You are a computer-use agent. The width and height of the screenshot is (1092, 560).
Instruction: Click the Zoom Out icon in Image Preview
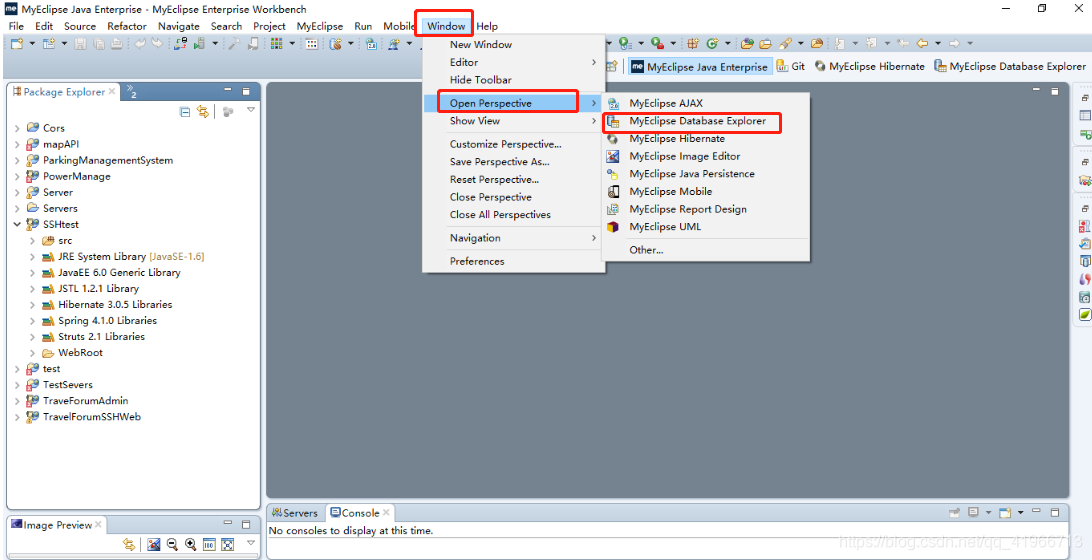172,544
